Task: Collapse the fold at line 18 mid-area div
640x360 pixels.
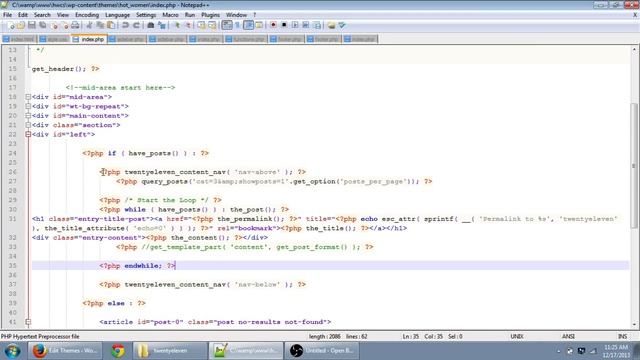Action: pos(28,97)
